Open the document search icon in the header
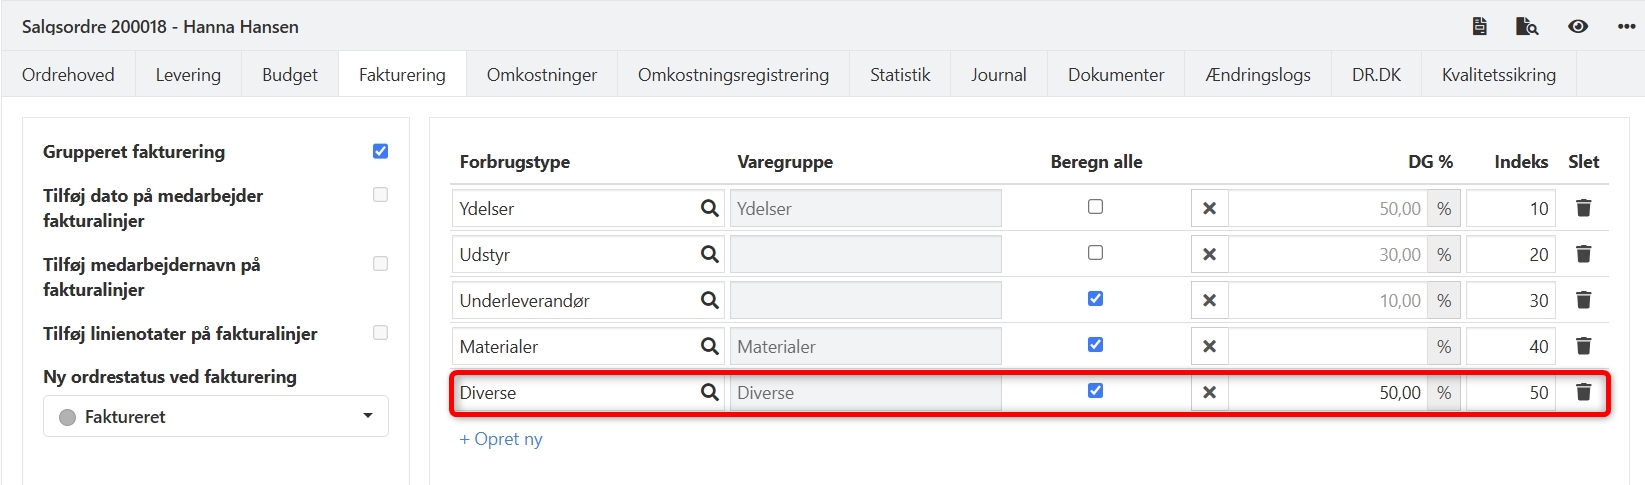This screenshot has height=485, width=1645. click(1527, 27)
